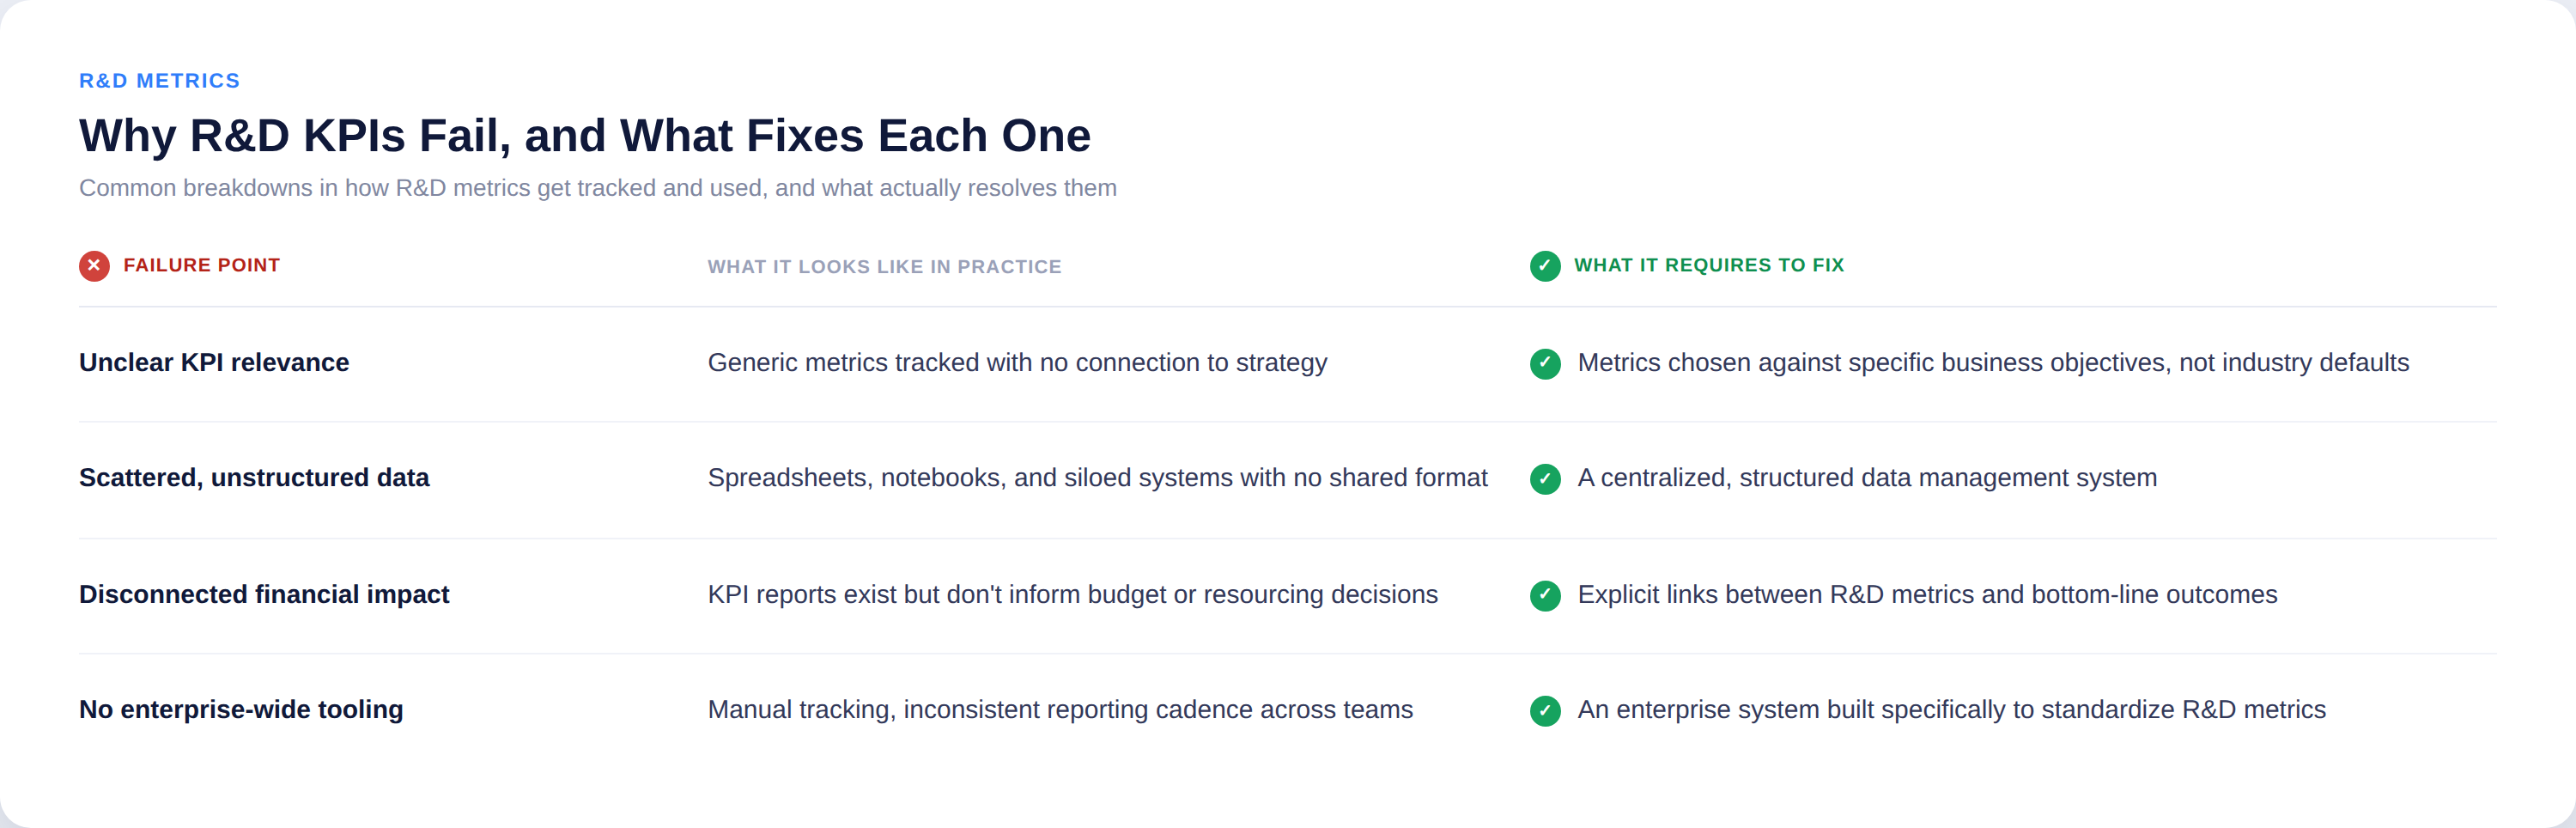
Task: Click the subtitle about common breakdowns
Action: click(598, 188)
